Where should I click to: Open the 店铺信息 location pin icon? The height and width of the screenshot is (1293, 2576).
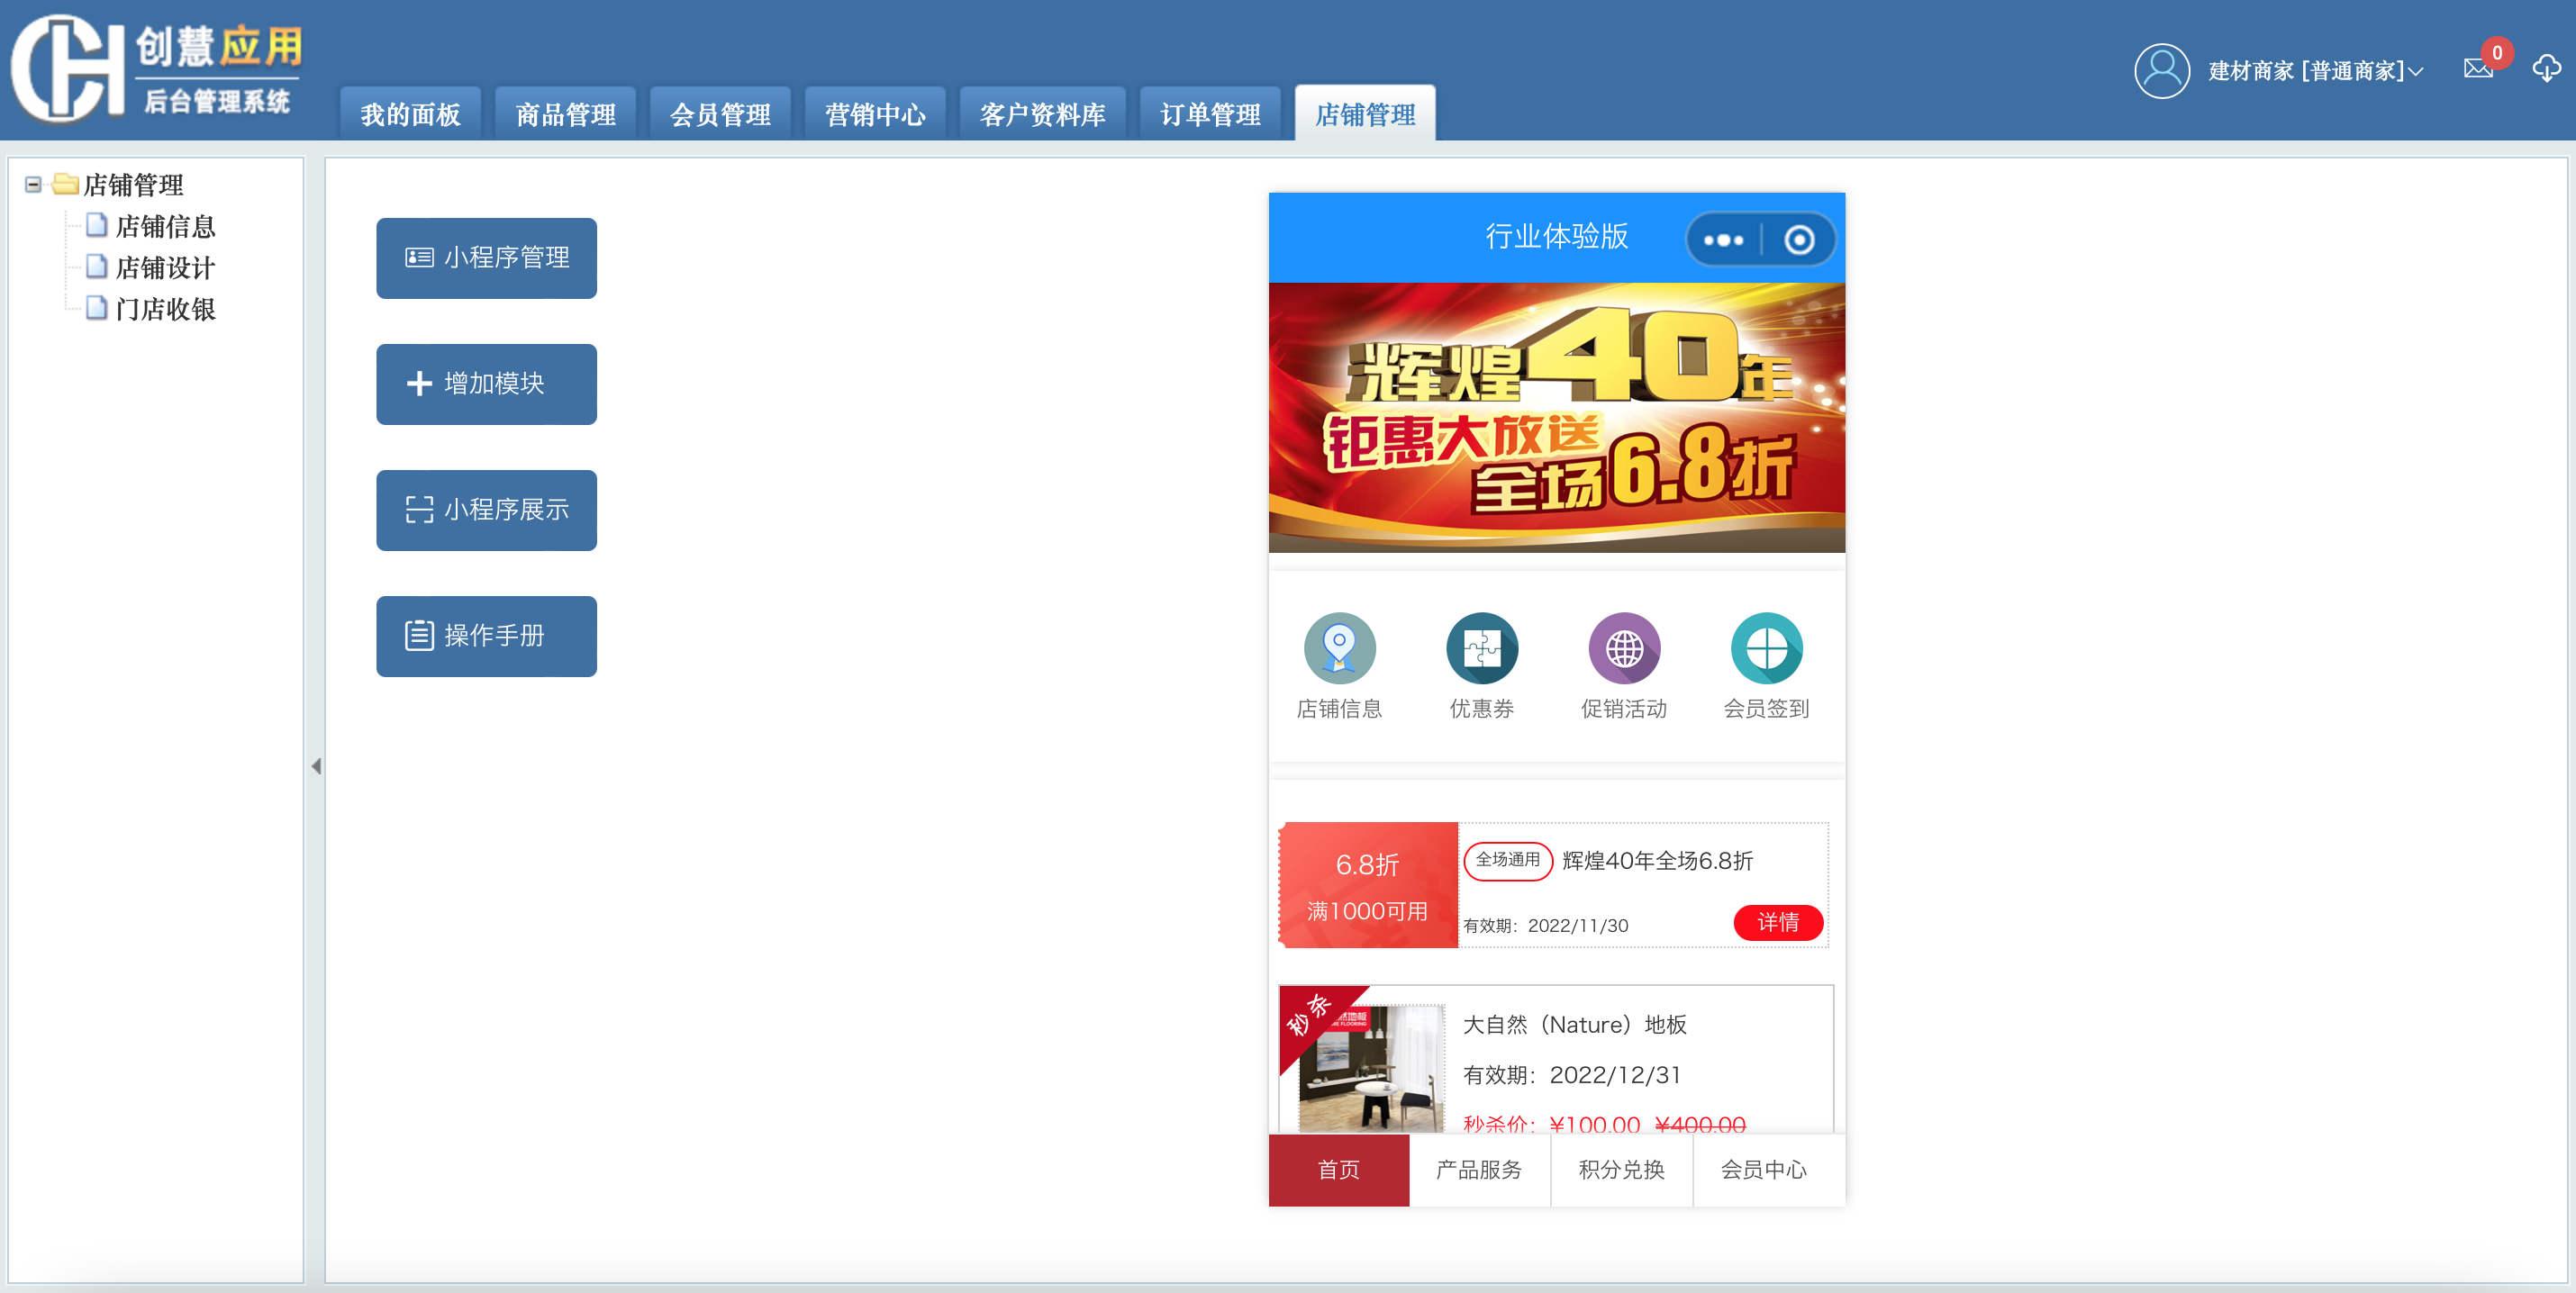pyautogui.click(x=1339, y=648)
